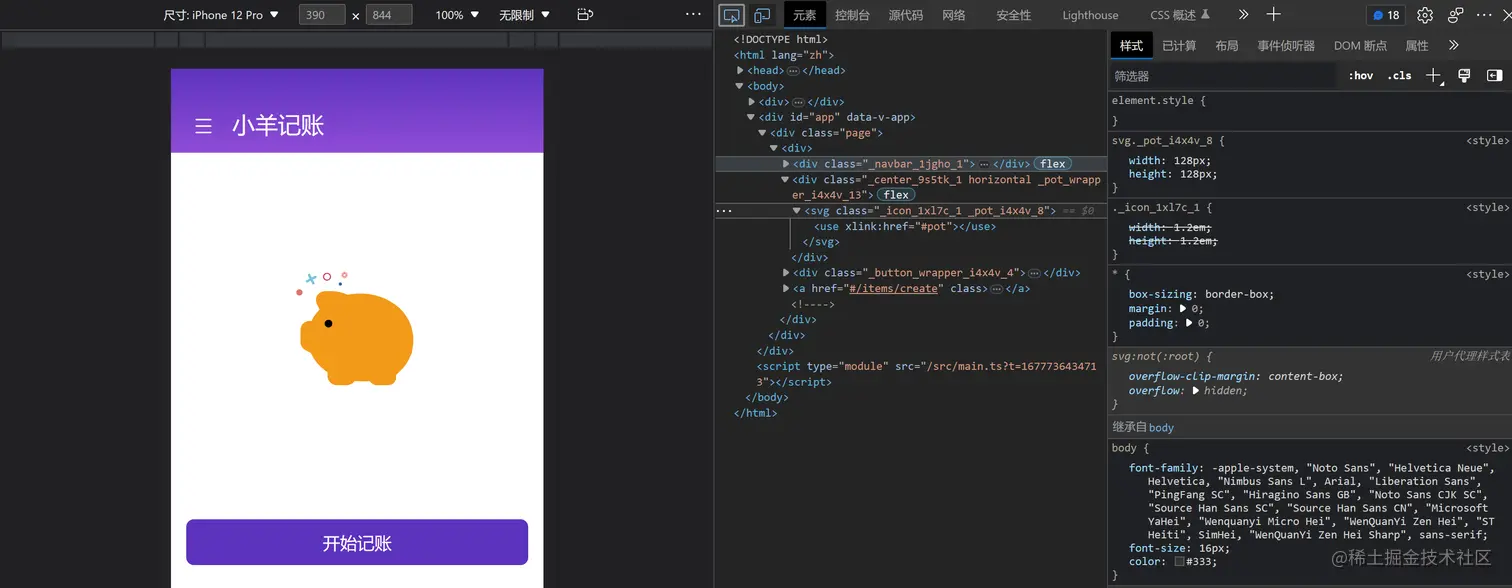
Task: Toggle computed styles sidebar icon
Action: point(1494,76)
